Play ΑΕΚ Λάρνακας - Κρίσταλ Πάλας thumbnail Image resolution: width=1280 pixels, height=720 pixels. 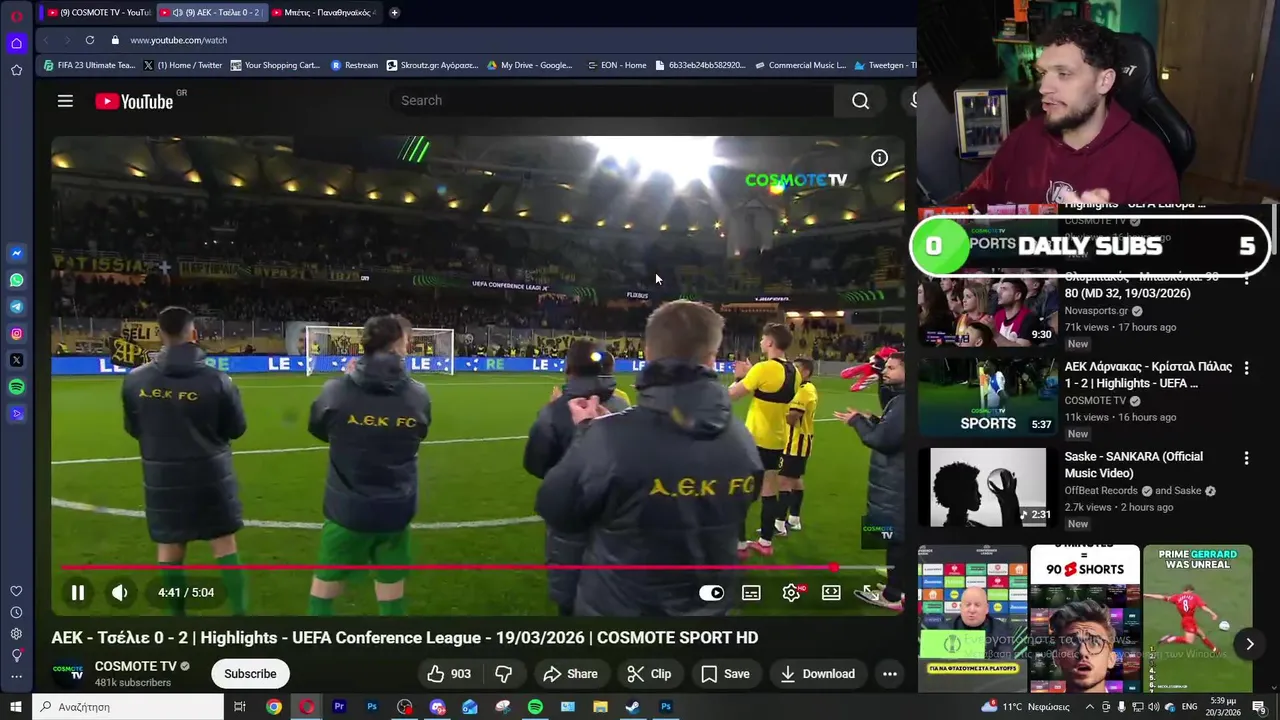(987, 396)
